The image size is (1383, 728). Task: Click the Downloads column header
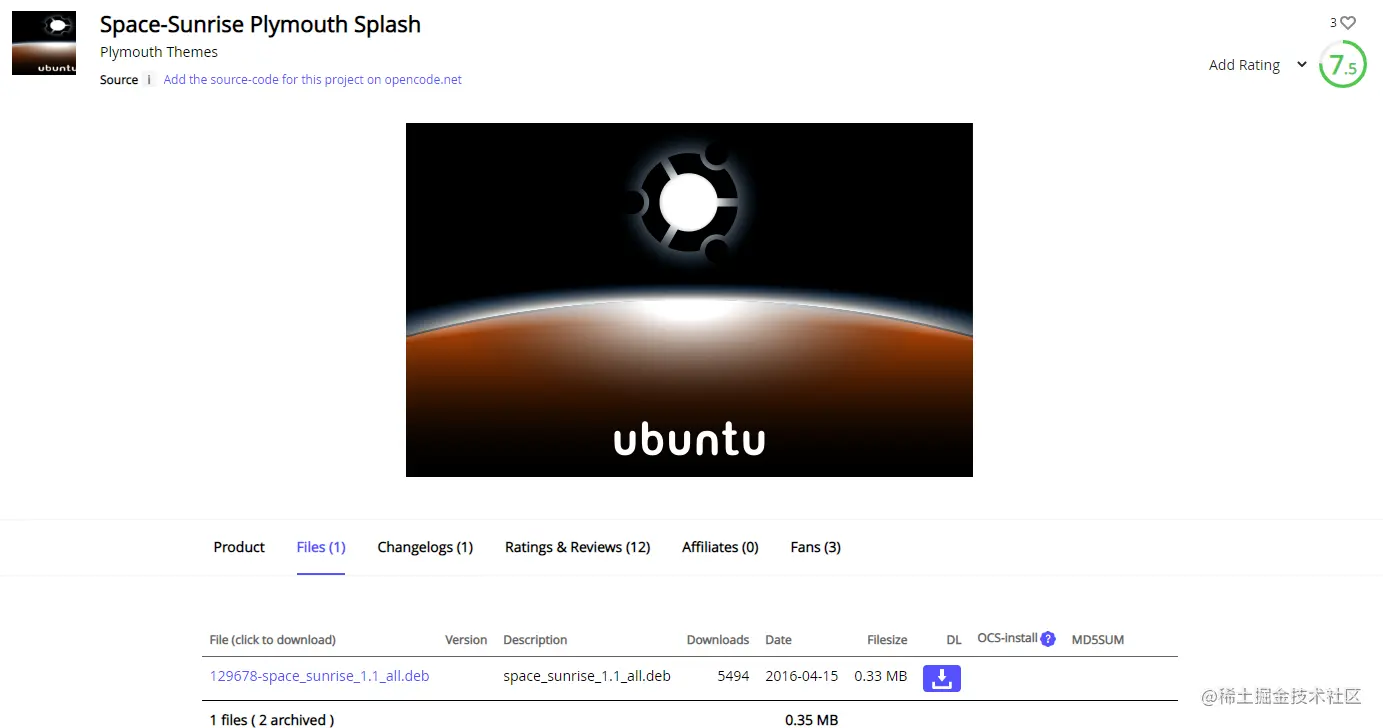pos(718,640)
